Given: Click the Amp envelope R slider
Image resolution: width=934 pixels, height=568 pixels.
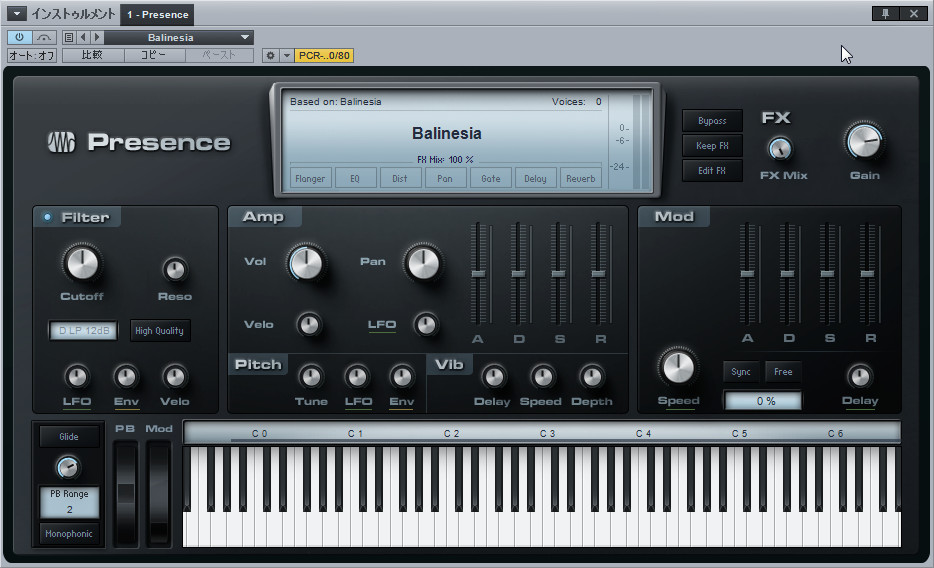Looking at the screenshot, I should coord(598,273).
